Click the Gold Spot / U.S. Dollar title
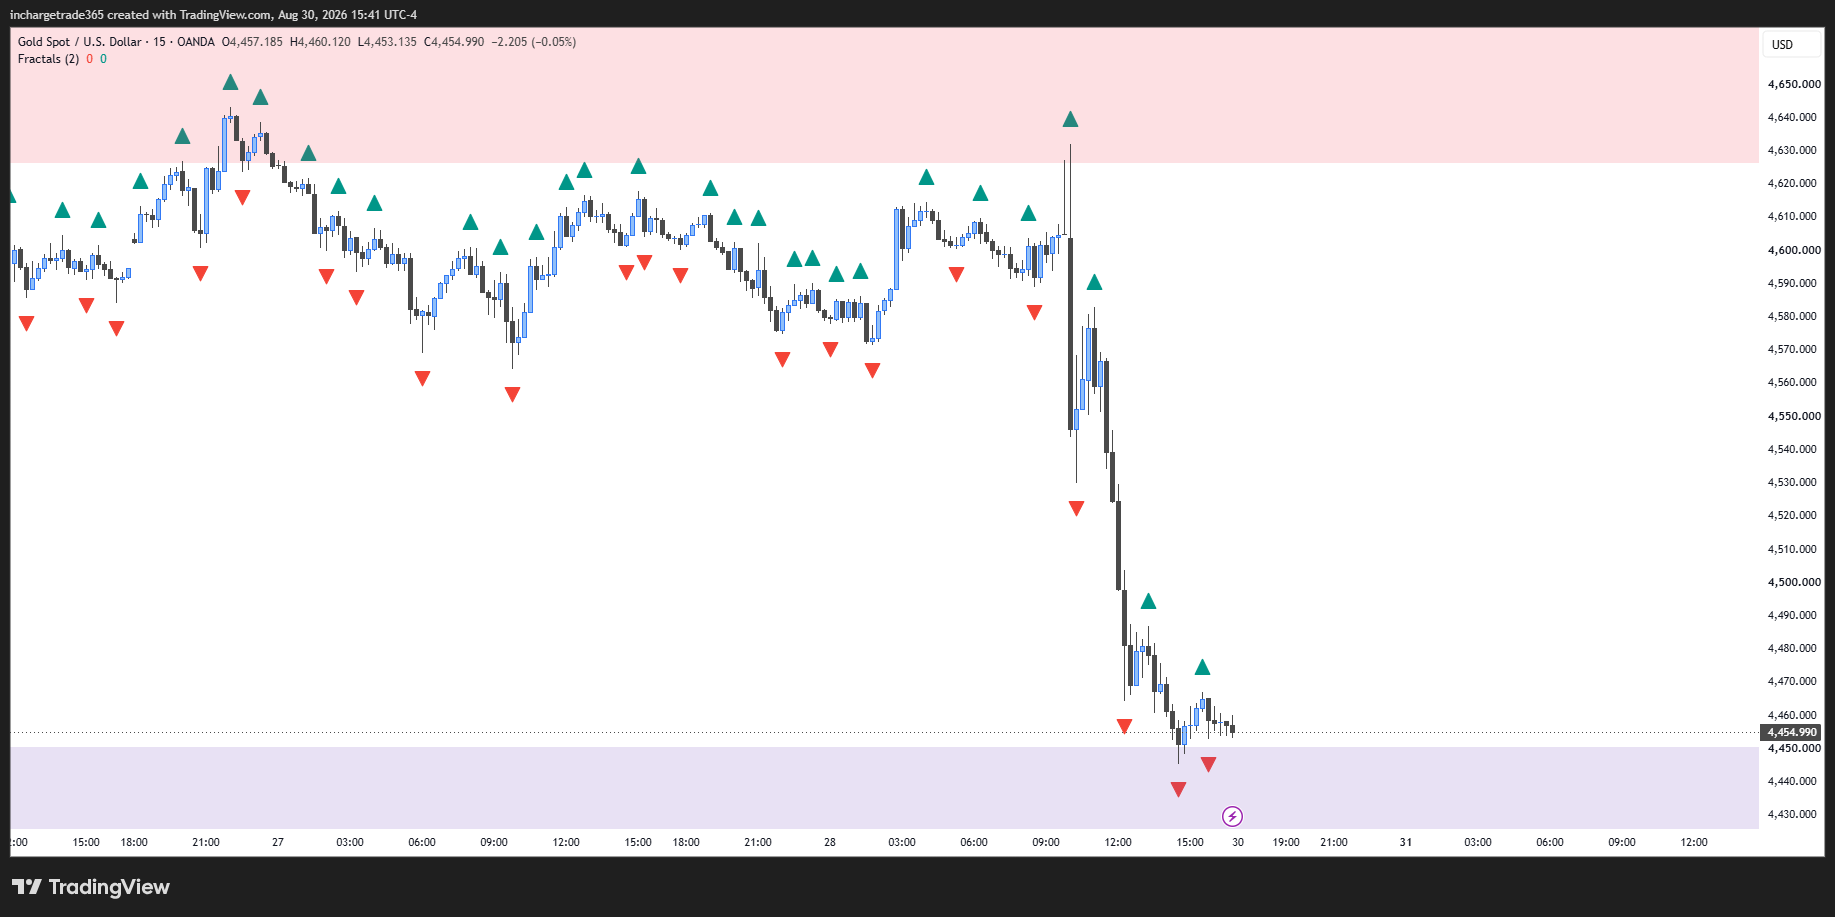Image resolution: width=1835 pixels, height=917 pixels. tap(80, 42)
